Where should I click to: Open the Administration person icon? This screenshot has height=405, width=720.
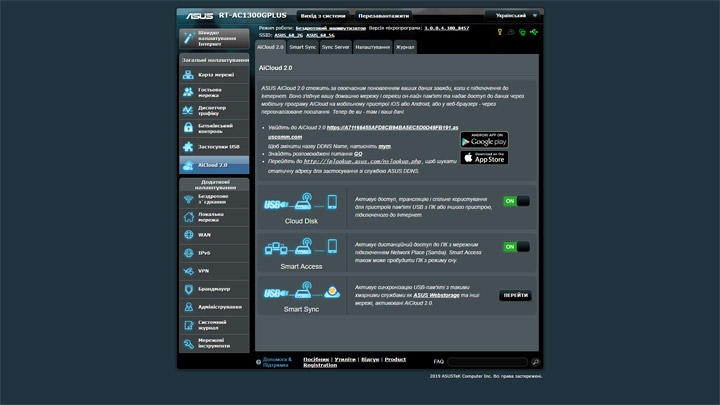[188, 307]
